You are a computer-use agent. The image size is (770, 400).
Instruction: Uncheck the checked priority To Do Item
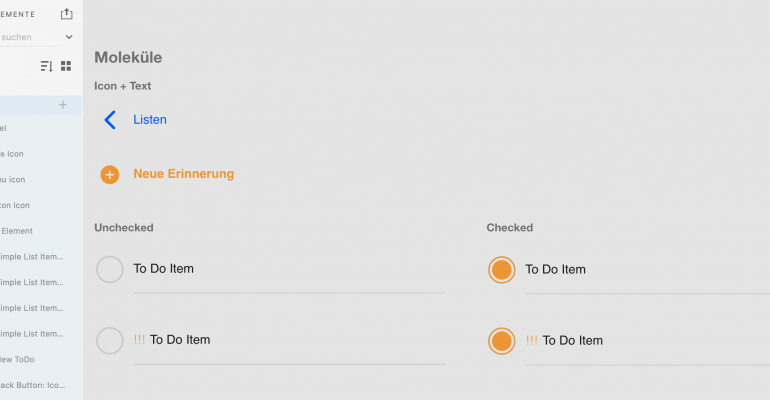(x=501, y=341)
